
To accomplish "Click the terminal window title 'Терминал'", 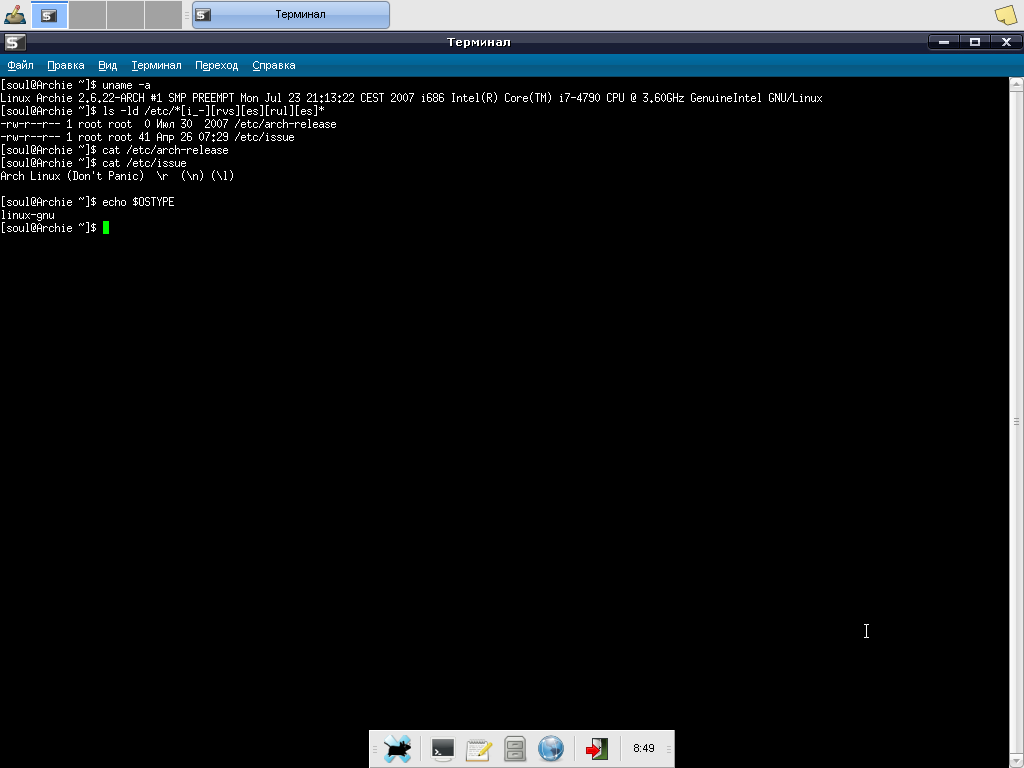I will click(x=479, y=42).
